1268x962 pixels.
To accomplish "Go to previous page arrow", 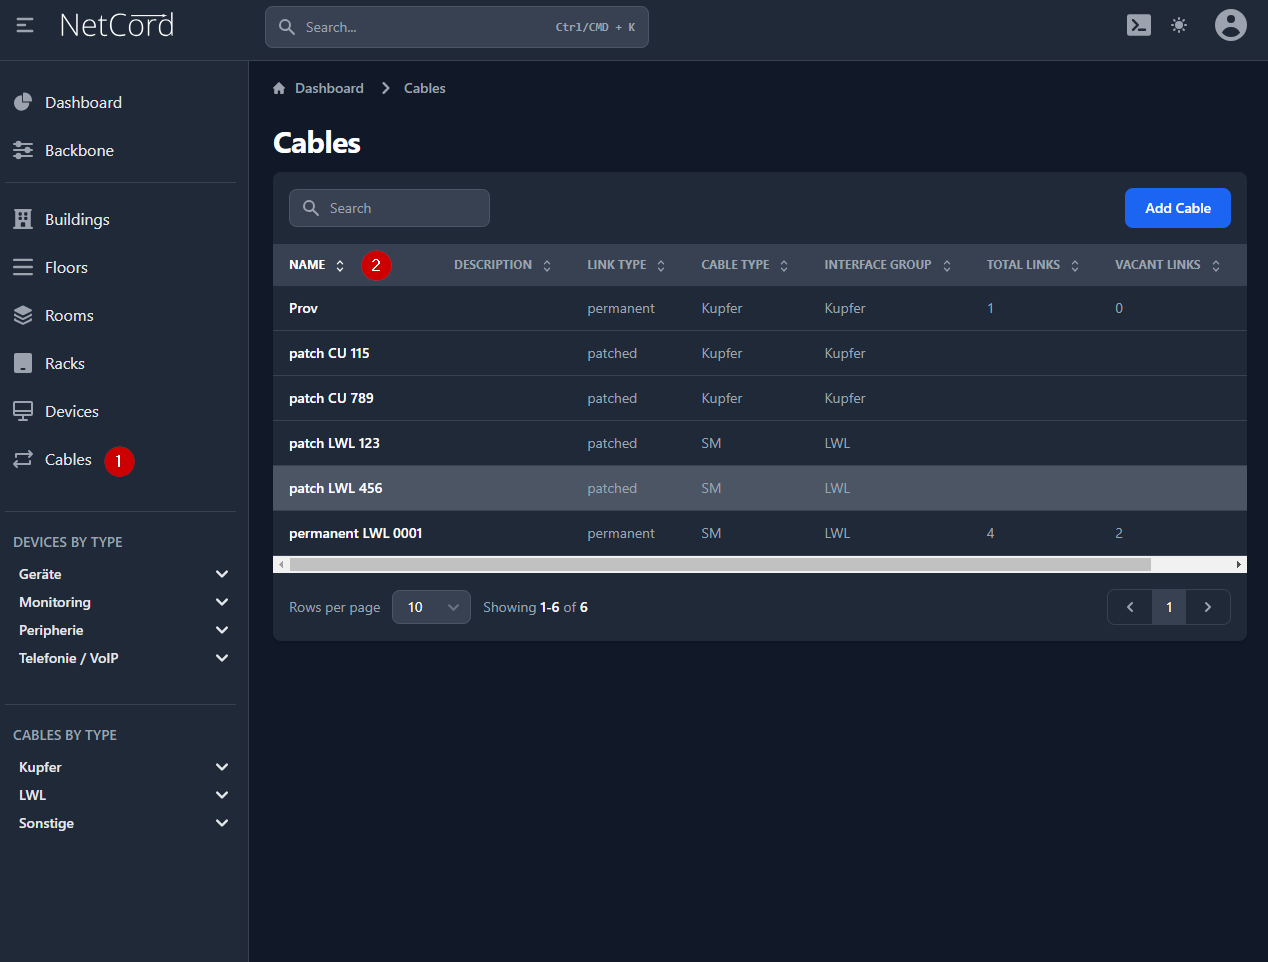I will (1130, 607).
